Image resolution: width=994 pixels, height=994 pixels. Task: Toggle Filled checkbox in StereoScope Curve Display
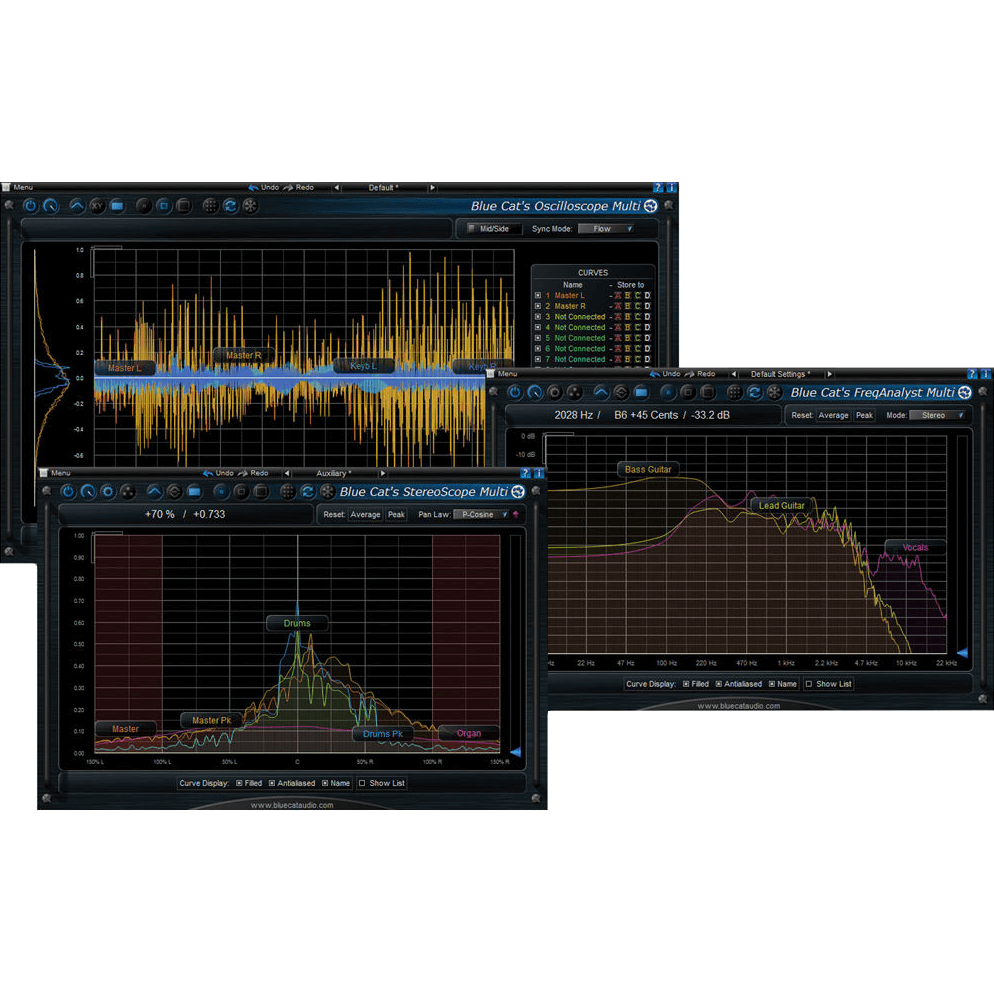pos(239,783)
